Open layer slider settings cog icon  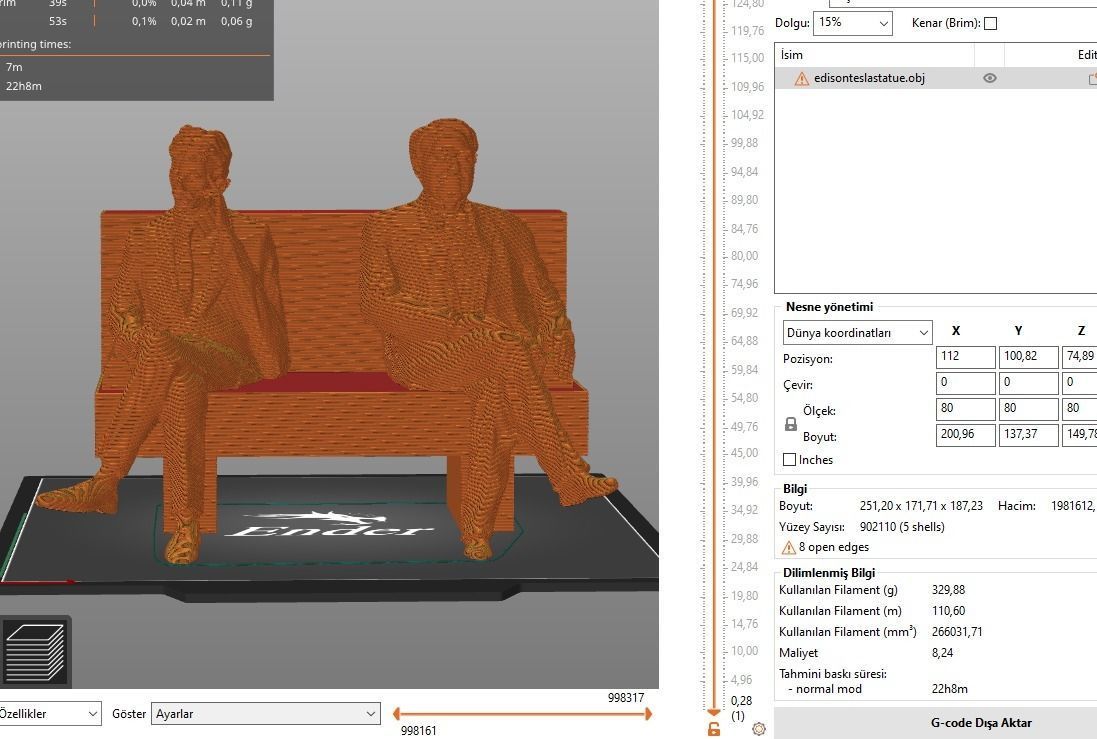758,729
